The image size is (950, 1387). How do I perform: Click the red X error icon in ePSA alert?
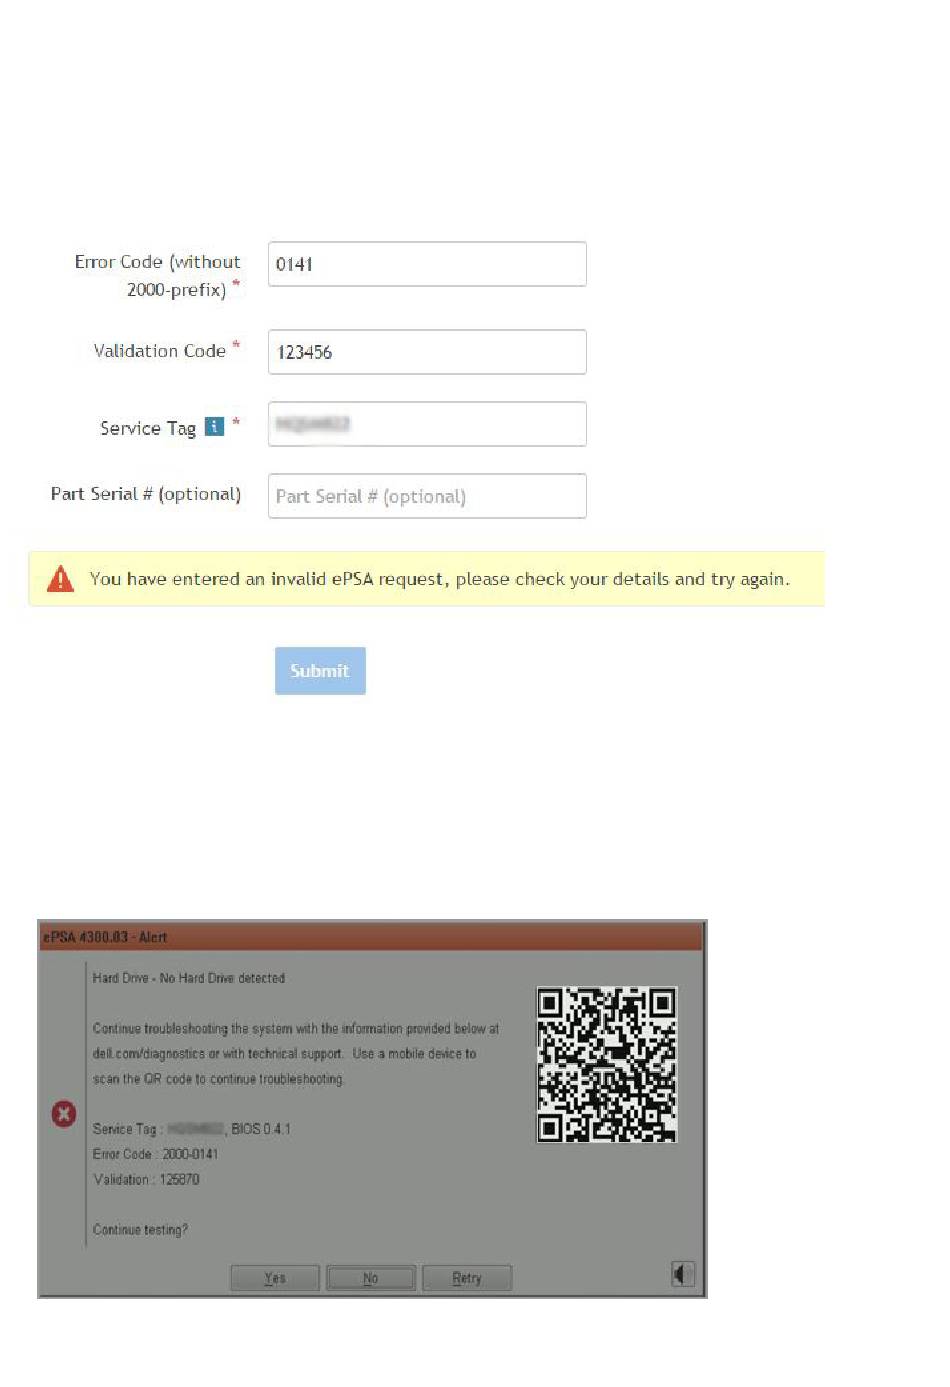(64, 1113)
